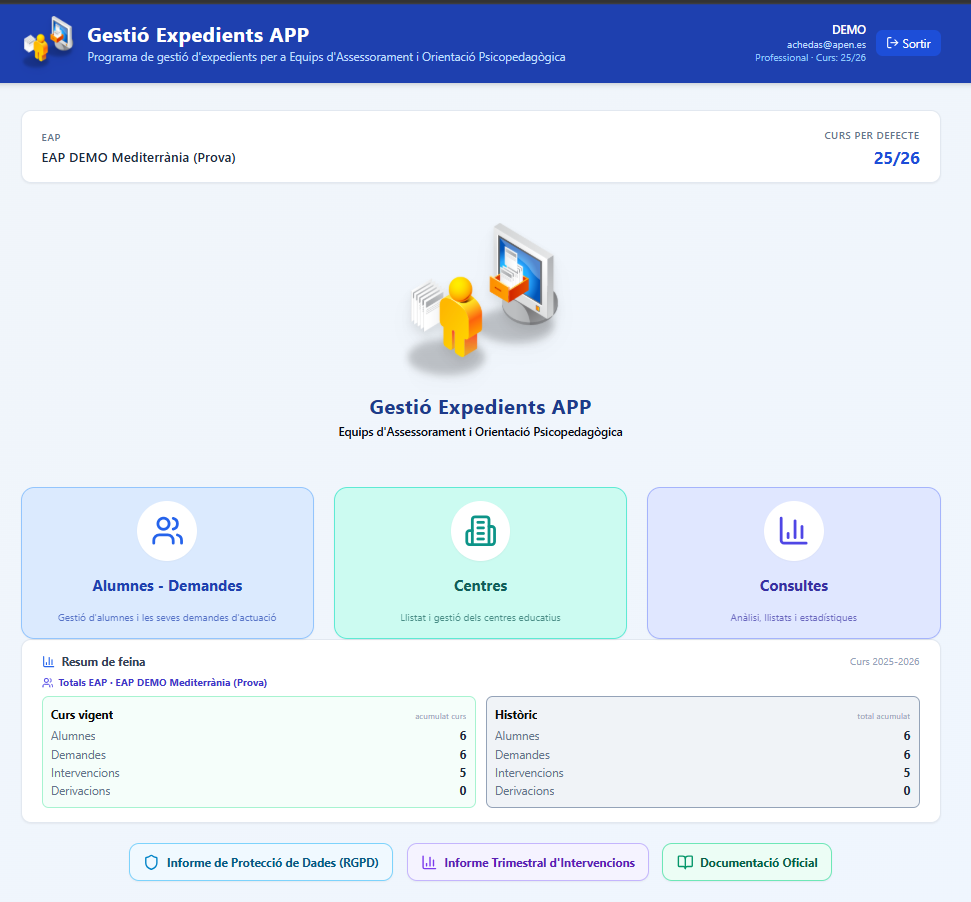Click 'Llistat i gestió dels centres educatius'
The height and width of the screenshot is (902, 971).
click(481, 617)
